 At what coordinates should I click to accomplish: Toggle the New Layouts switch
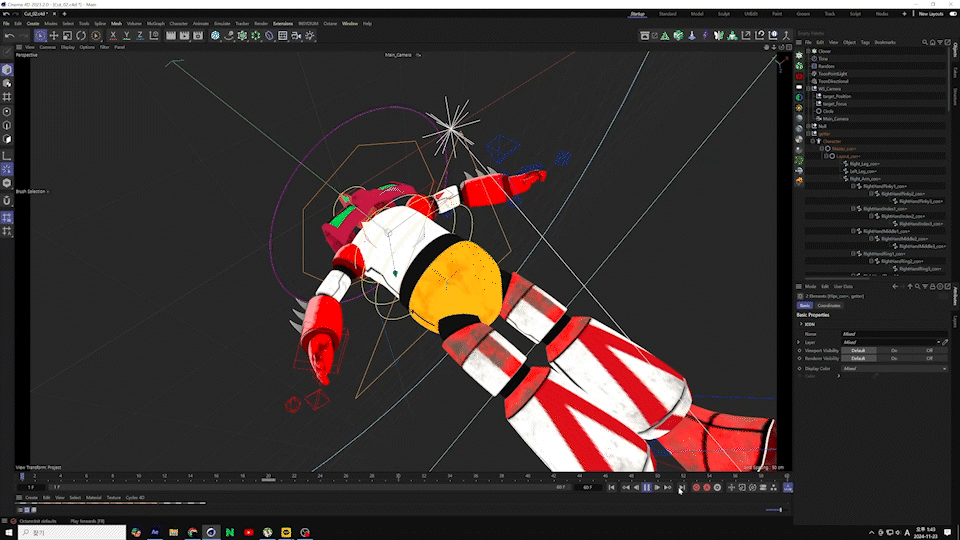[953, 13]
